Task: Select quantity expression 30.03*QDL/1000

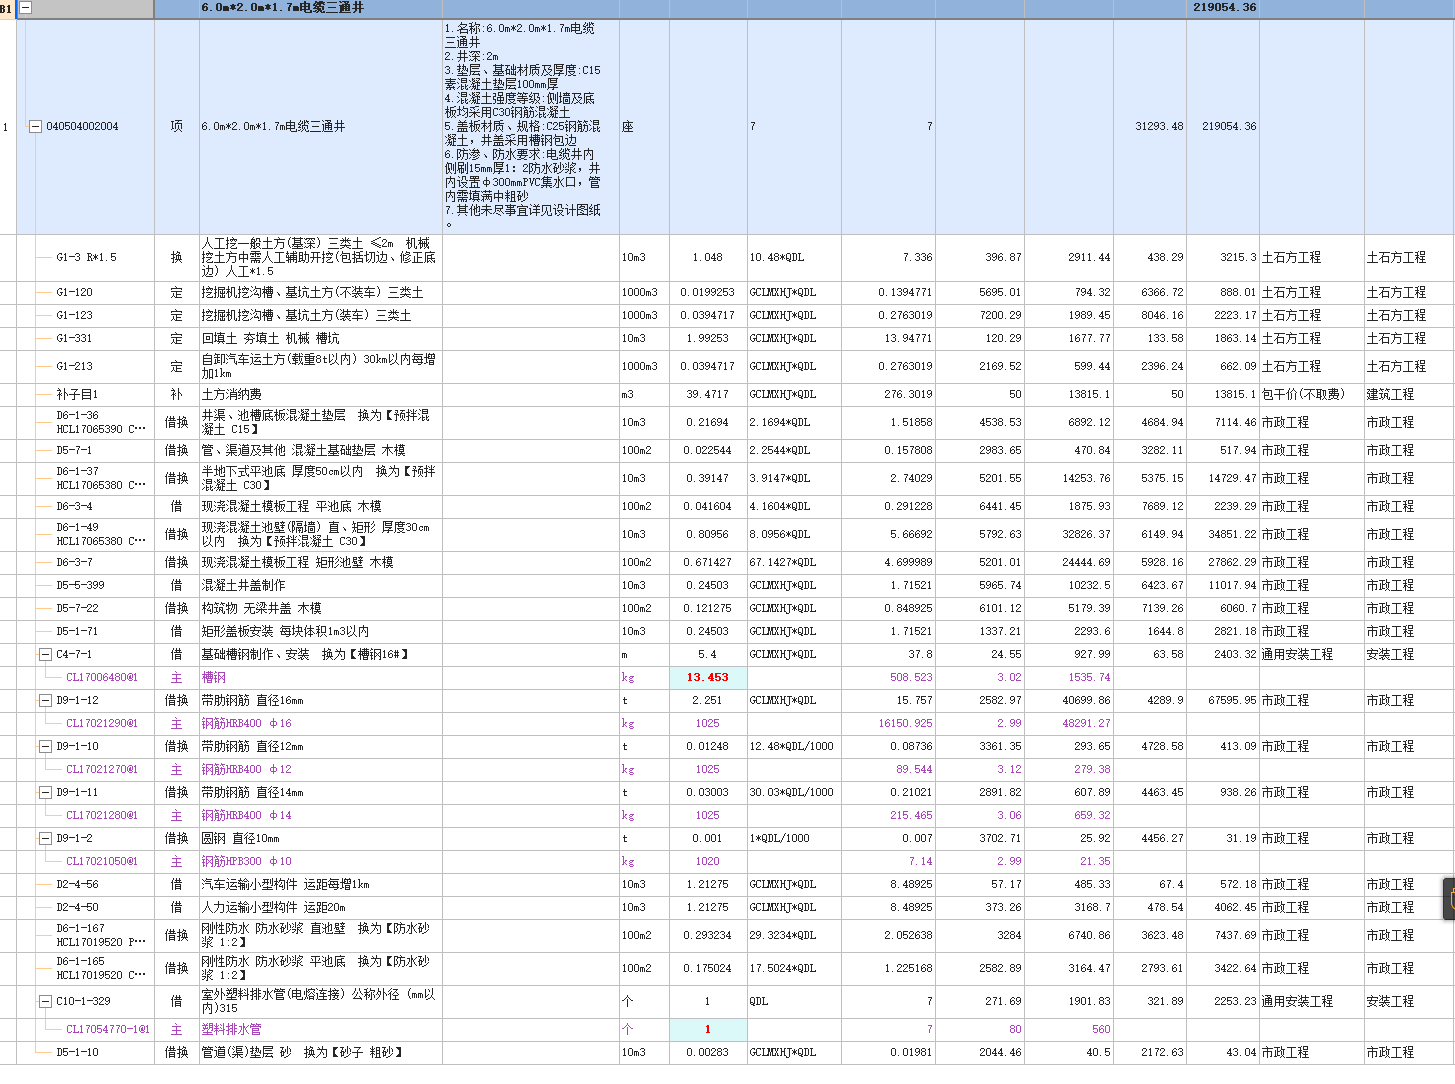Action: click(x=791, y=793)
